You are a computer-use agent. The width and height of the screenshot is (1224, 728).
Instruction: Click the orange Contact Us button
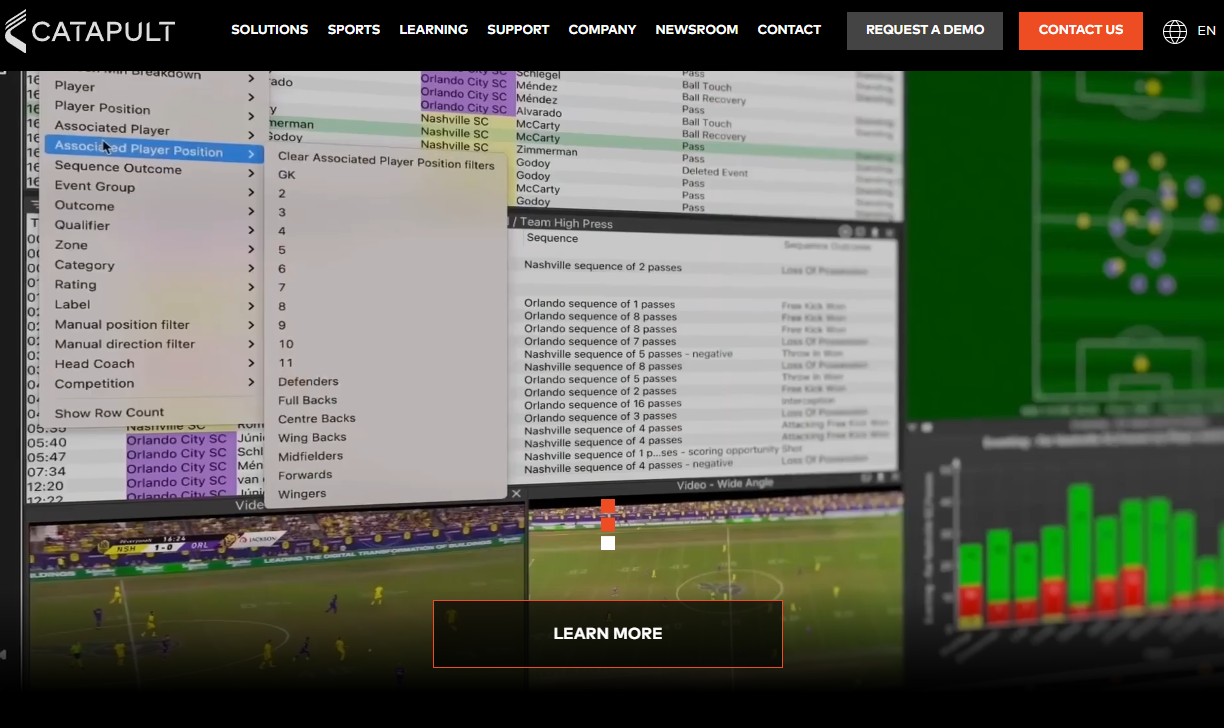pos(1081,30)
